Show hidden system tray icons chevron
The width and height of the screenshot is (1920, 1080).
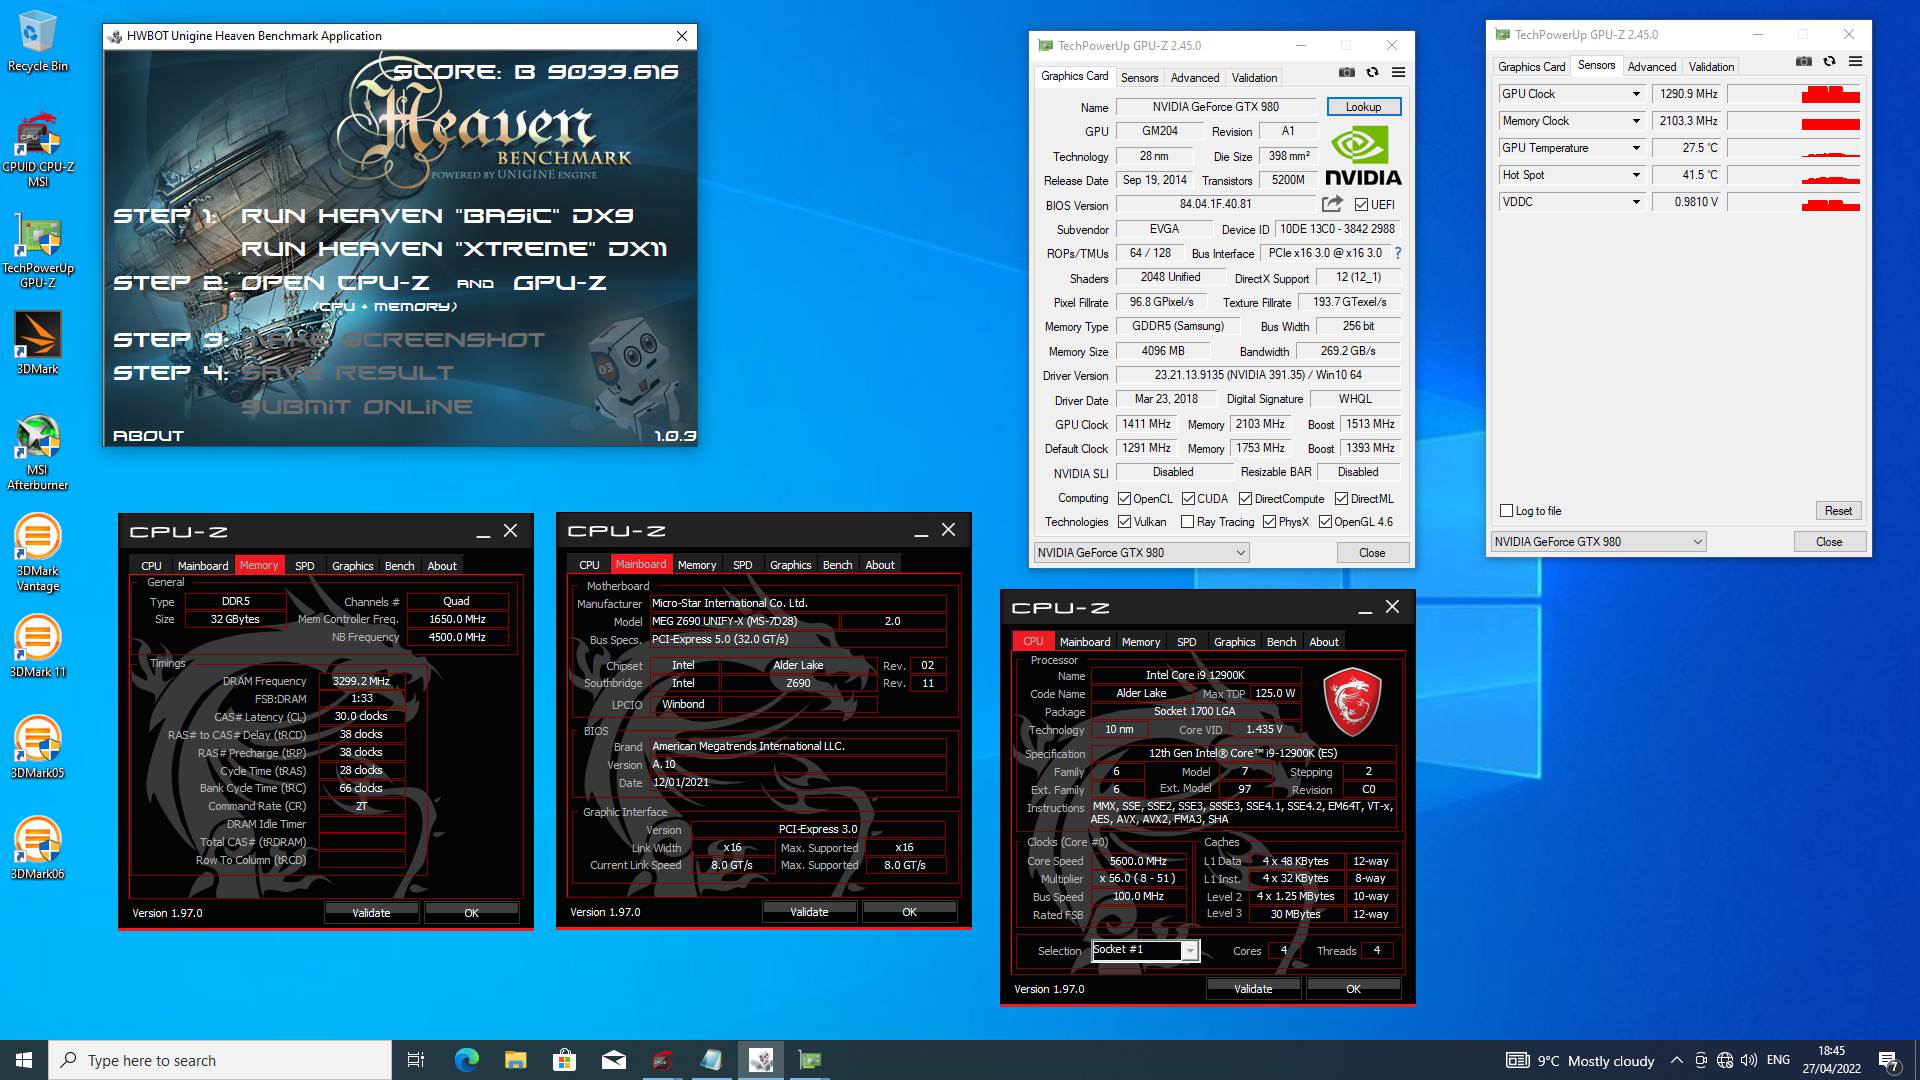pyautogui.click(x=1676, y=1060)
